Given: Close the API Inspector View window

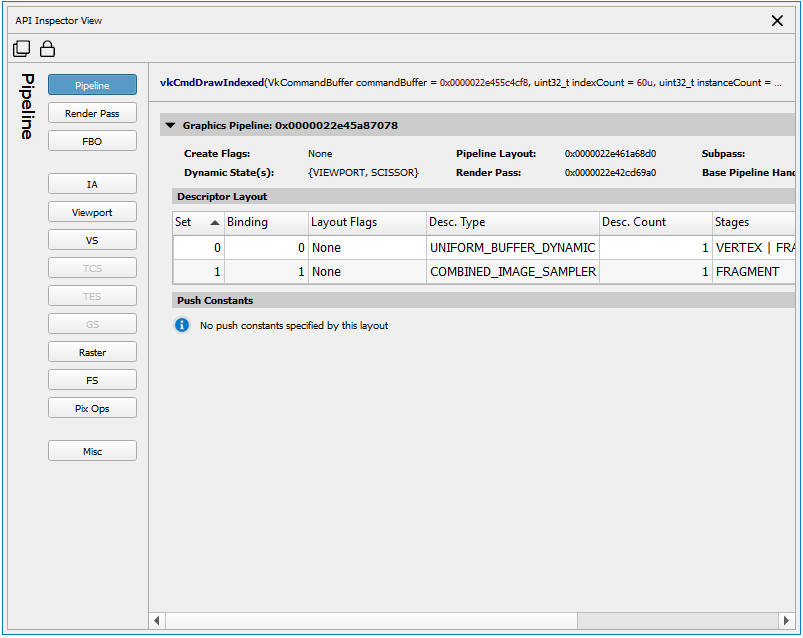Looking at the screenshot, I should (x=778, y=20).
